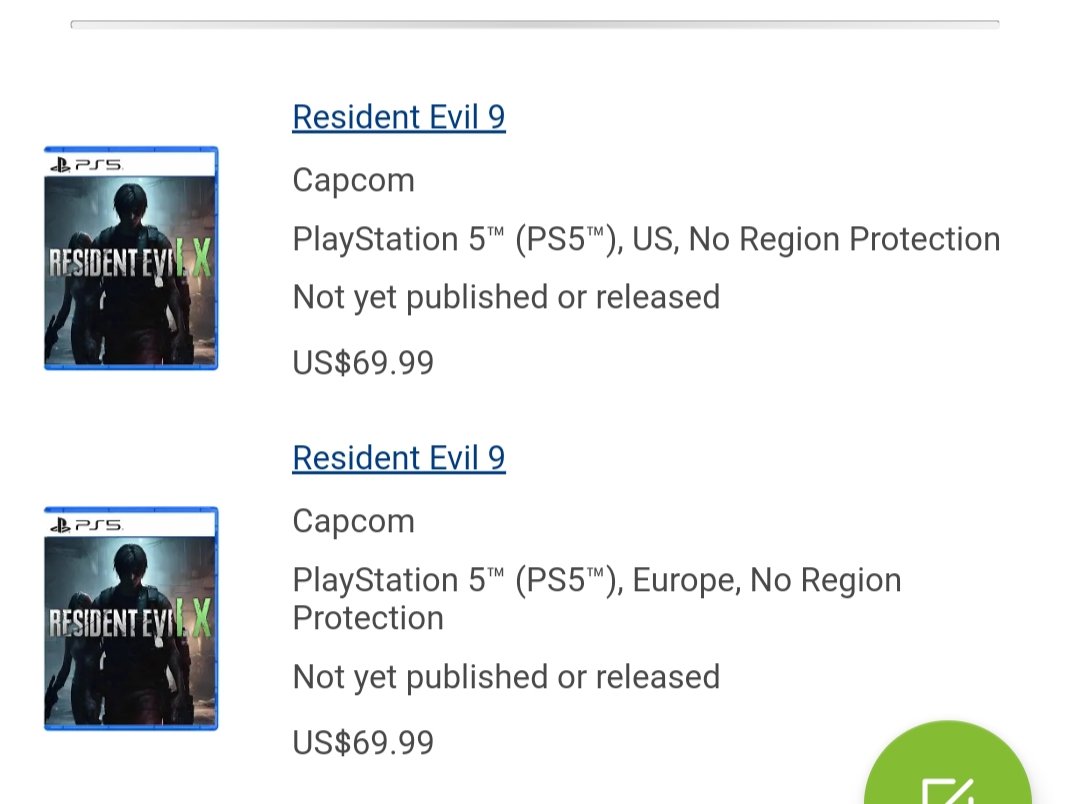Click Capcom publisher text in Europe listing

353,522
